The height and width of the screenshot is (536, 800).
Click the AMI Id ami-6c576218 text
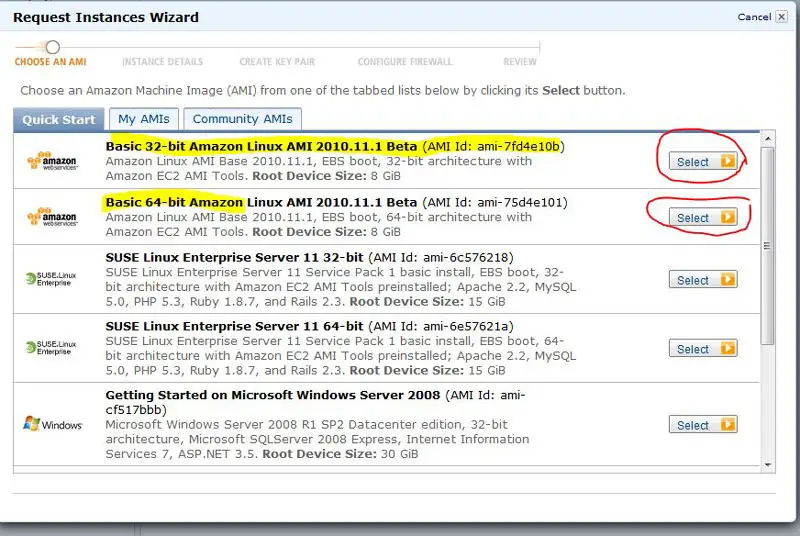(441, 258)
